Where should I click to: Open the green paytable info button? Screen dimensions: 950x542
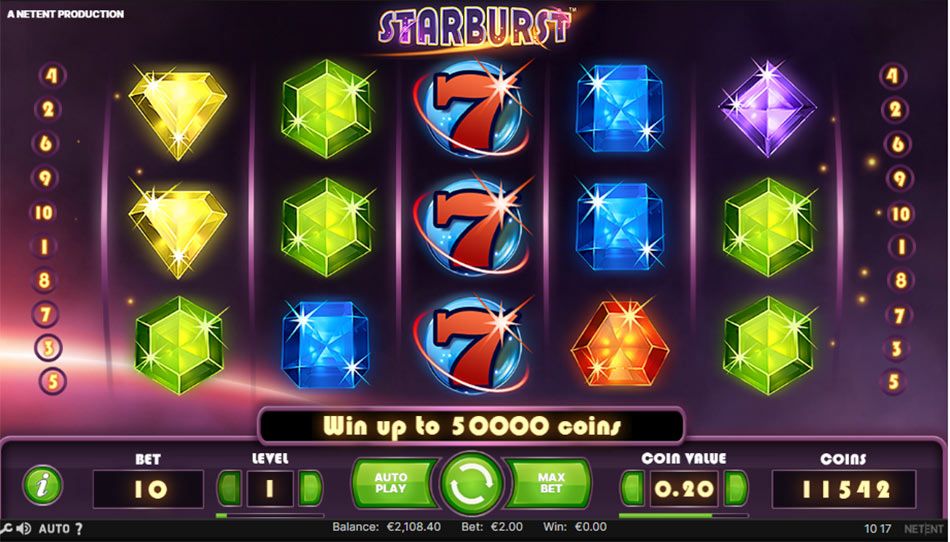coord(42,485)
